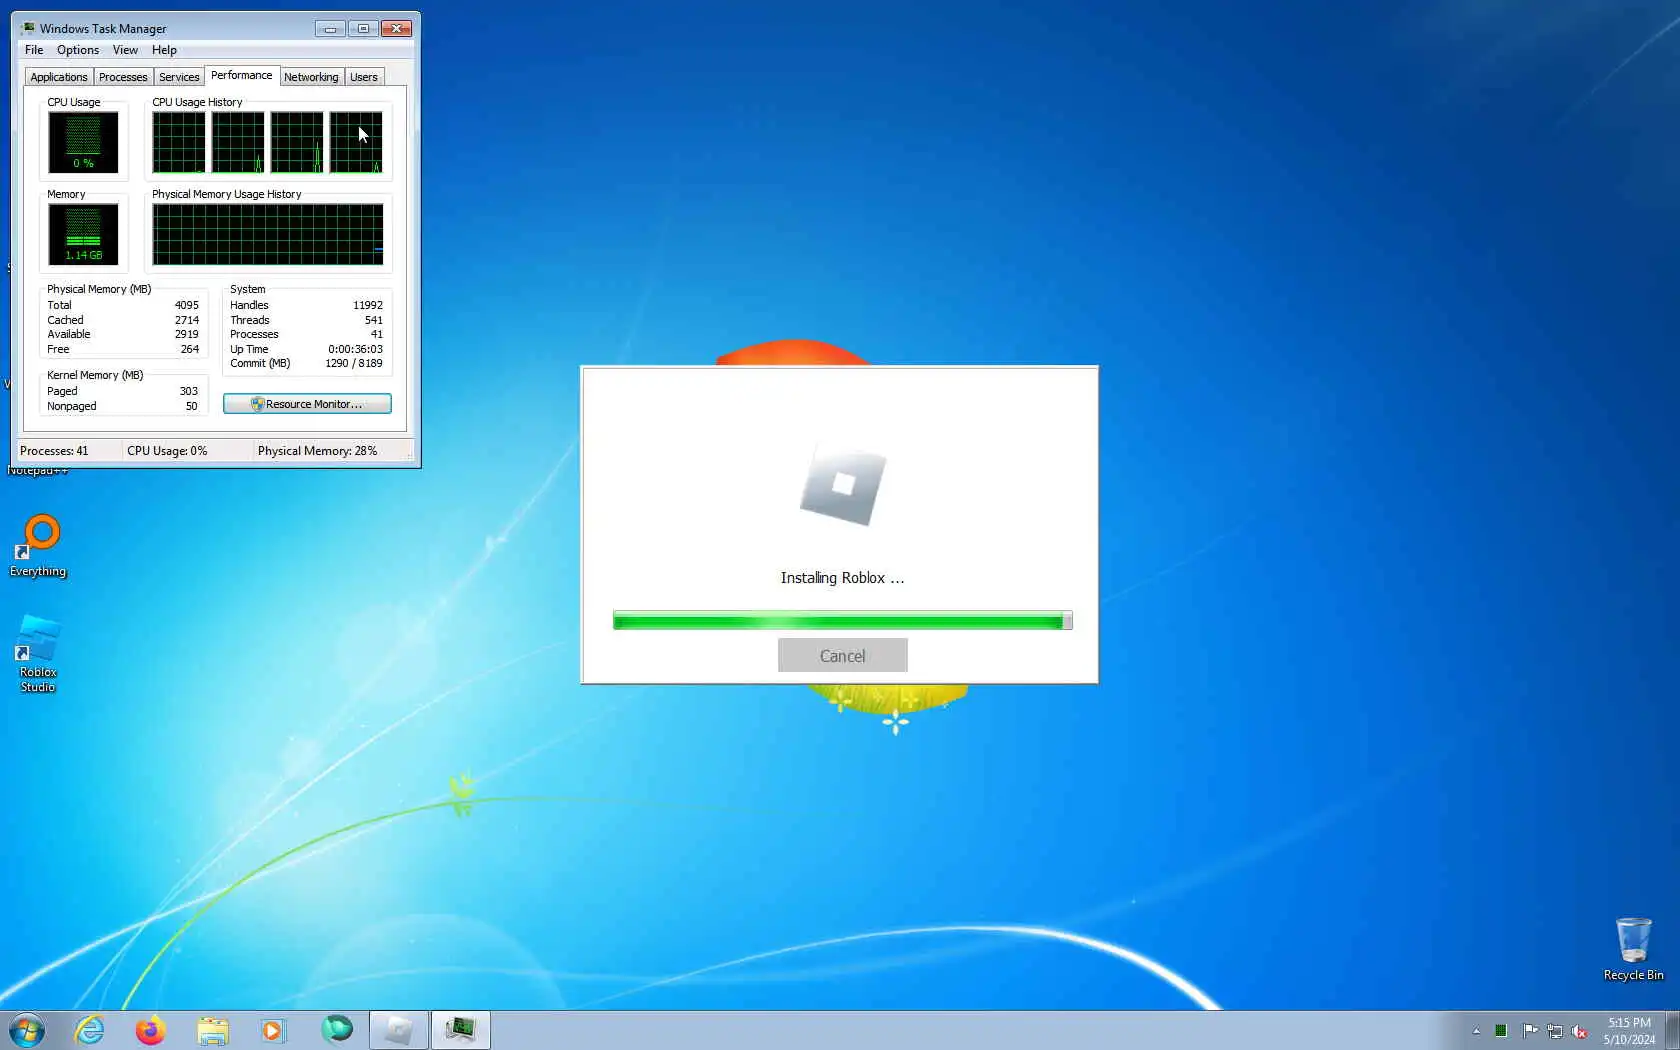Screen dimensions: 1680x1050
Task: Open the Windows Start menu orb
Action: [x=26, y=1030]
